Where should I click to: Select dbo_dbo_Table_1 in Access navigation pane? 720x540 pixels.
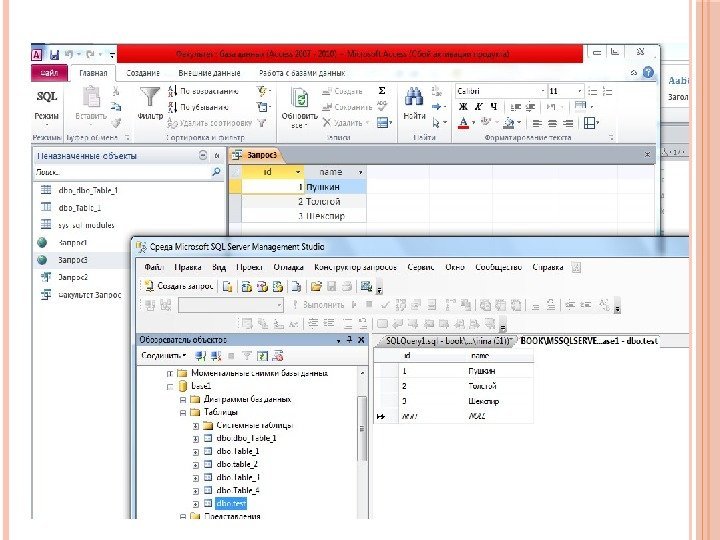[88, 190]
